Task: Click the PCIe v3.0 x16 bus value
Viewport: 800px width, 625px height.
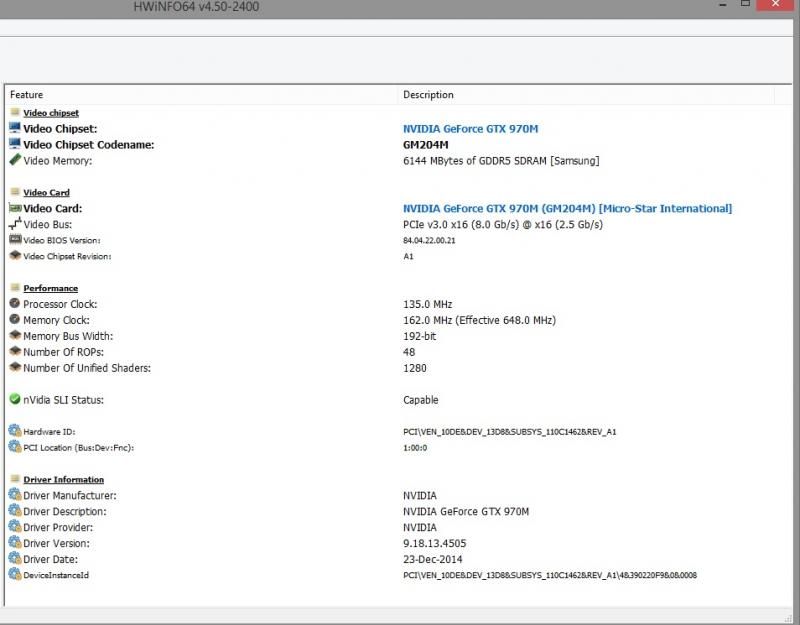Action: tap(503, 224)
